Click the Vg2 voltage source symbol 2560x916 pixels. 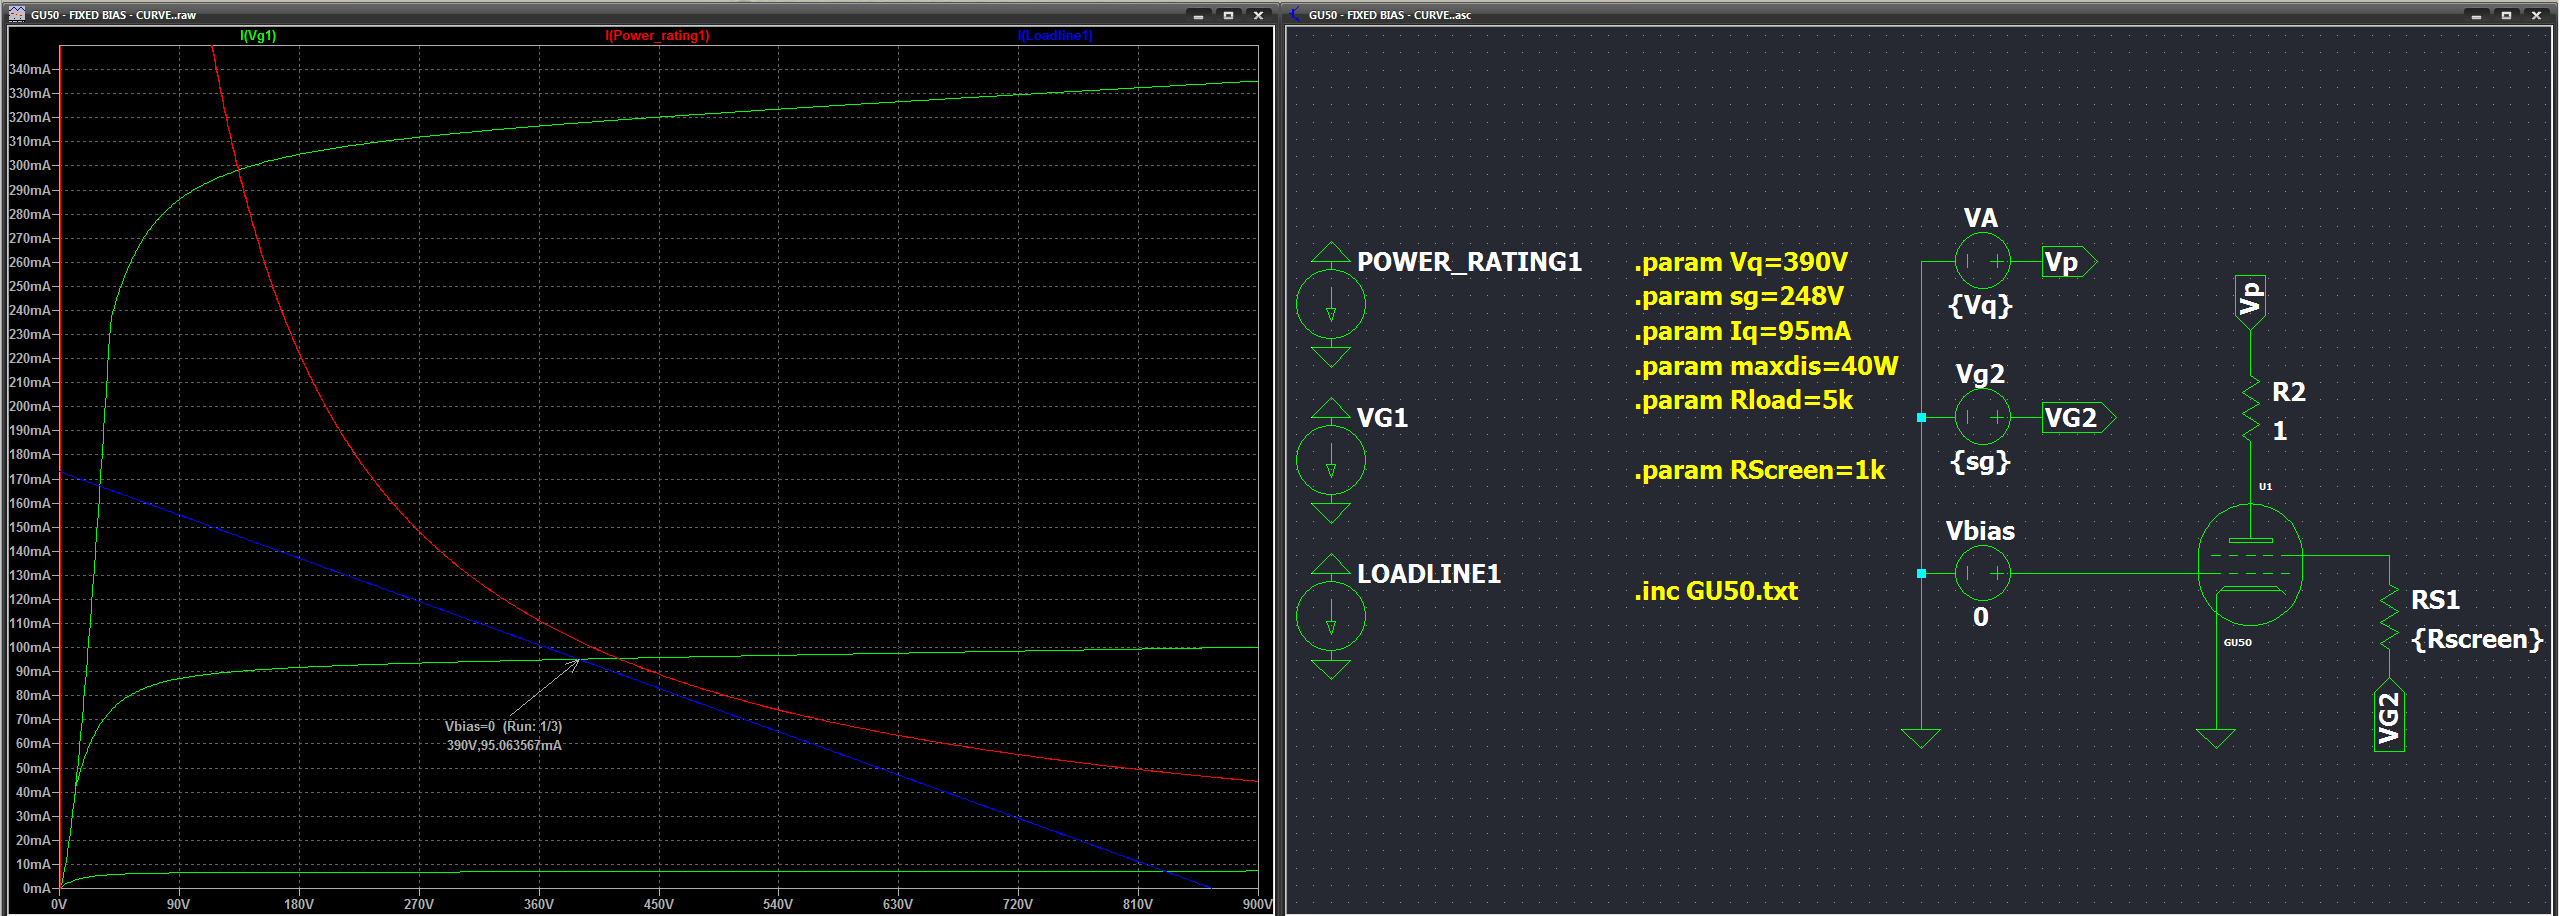click(1981, 417)
